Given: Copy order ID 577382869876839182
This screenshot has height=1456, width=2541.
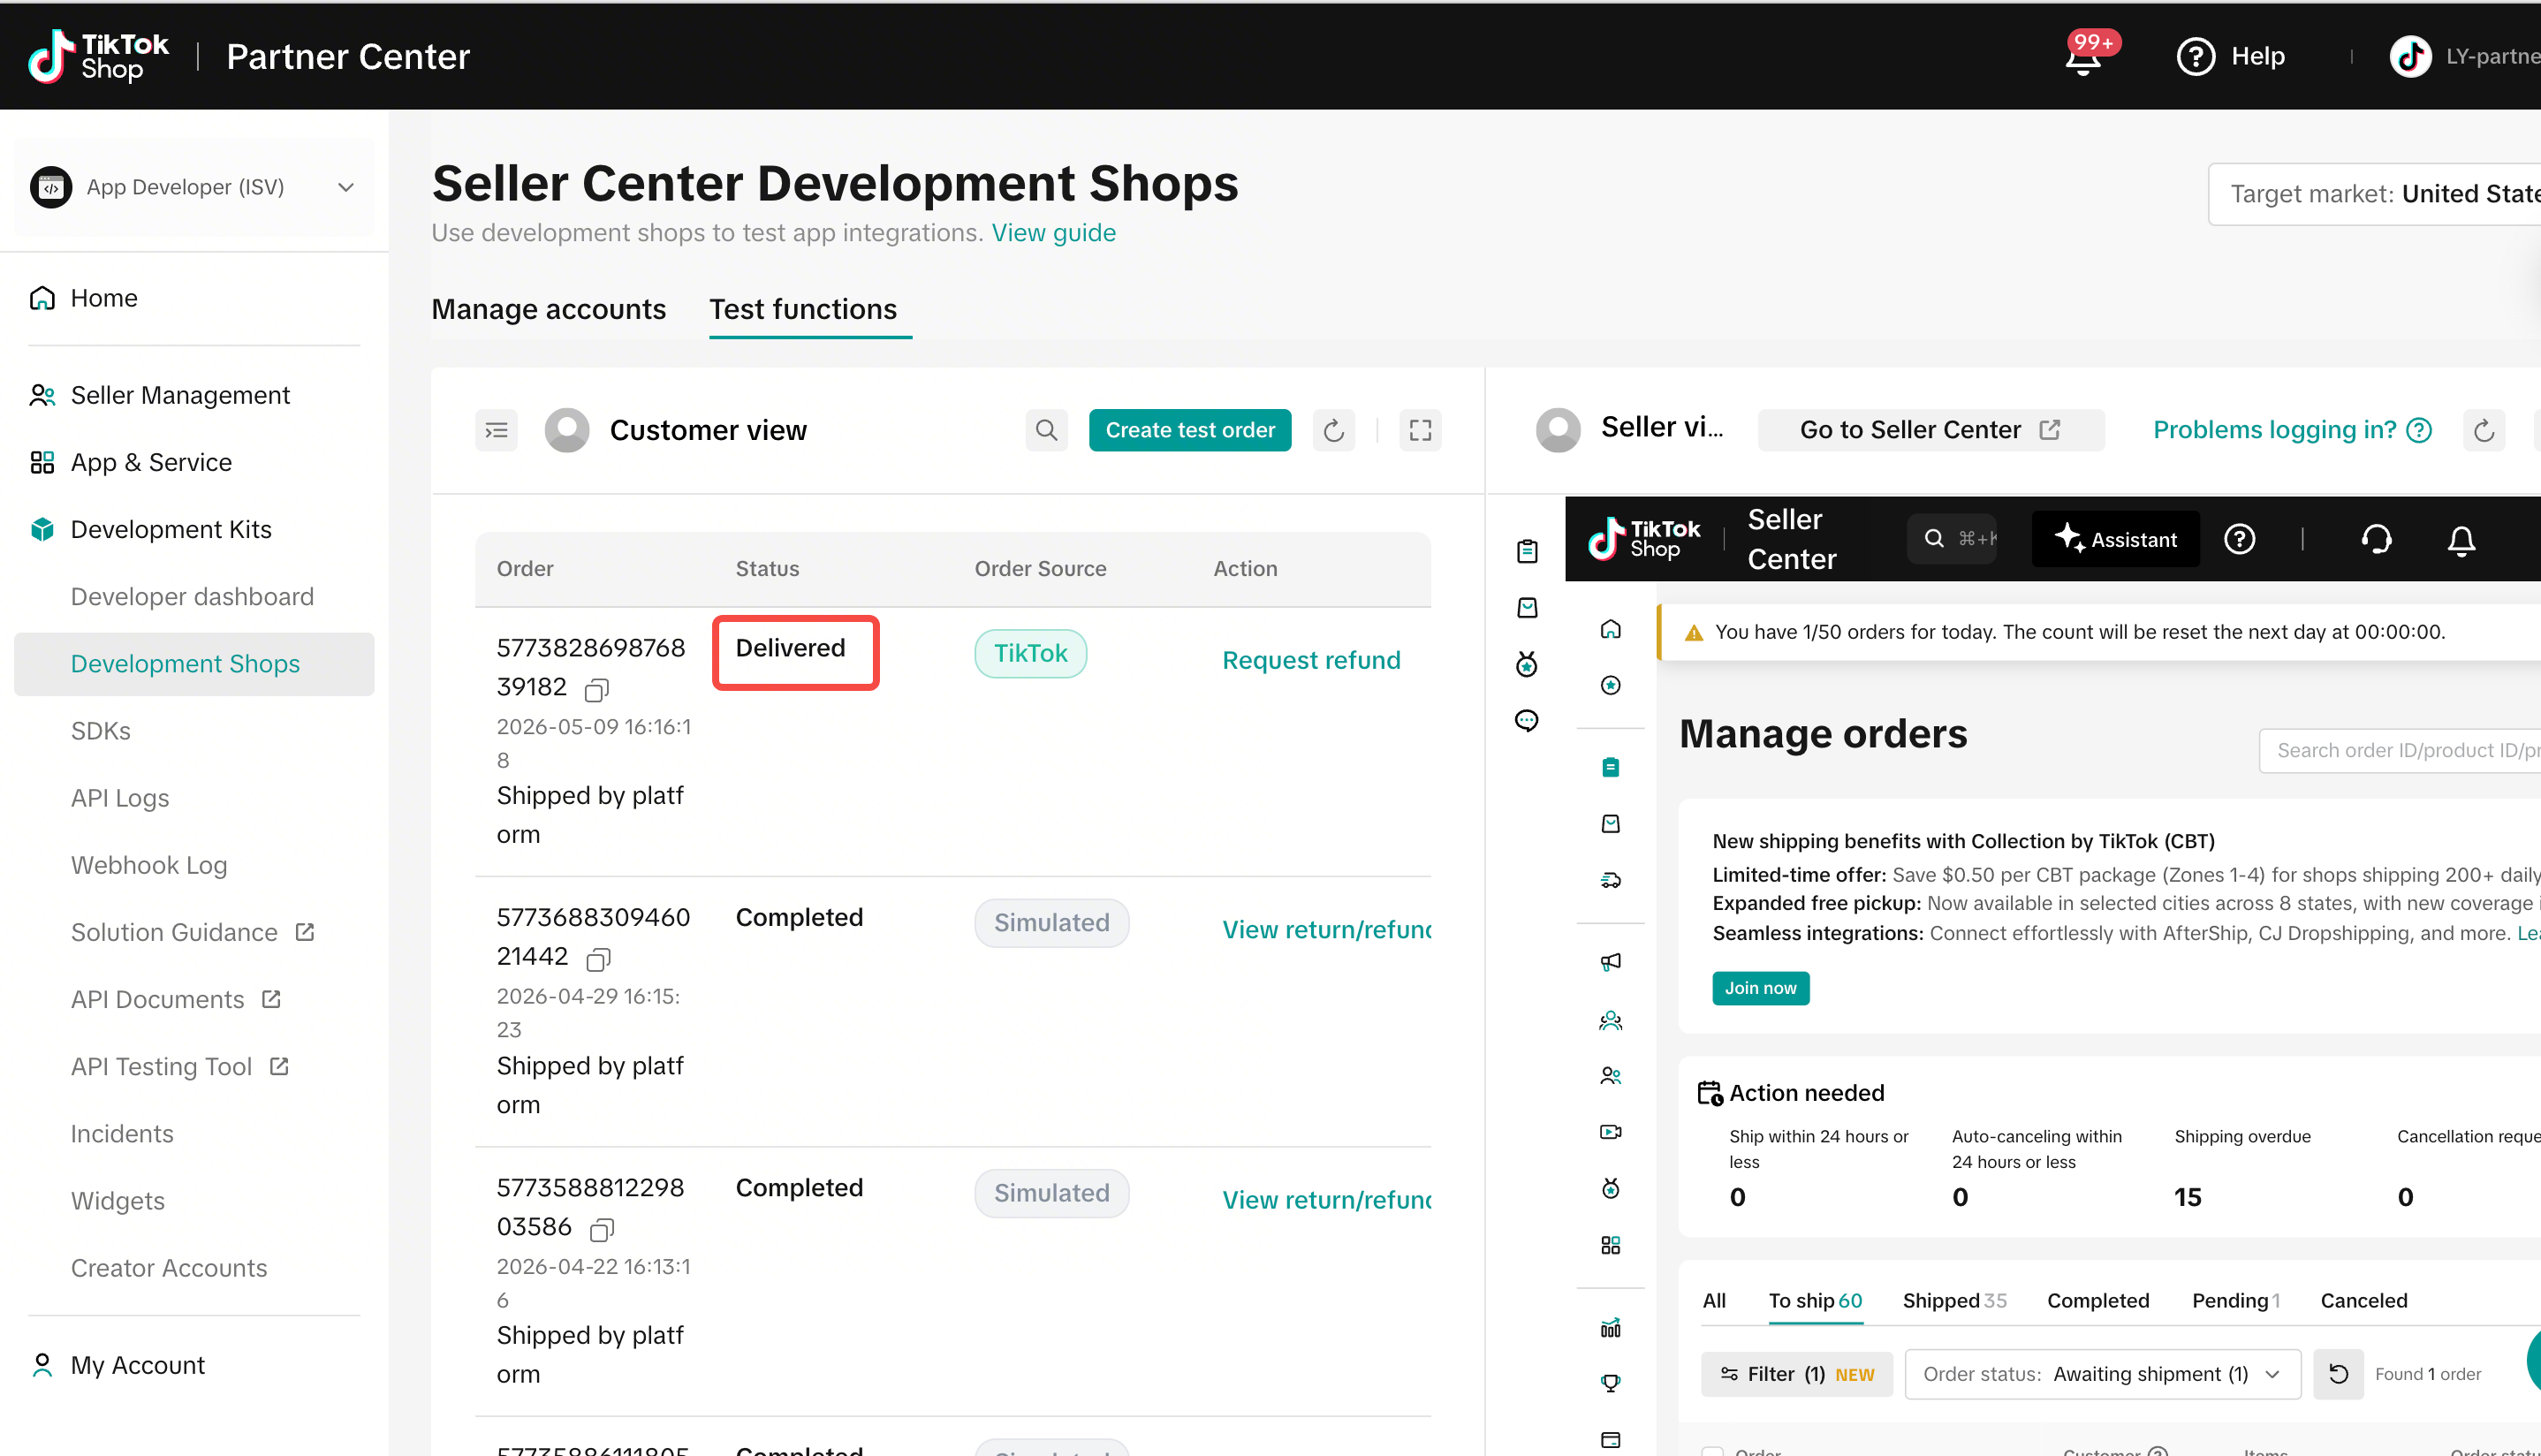Looking at the screenshot, I should pos(597,690).
